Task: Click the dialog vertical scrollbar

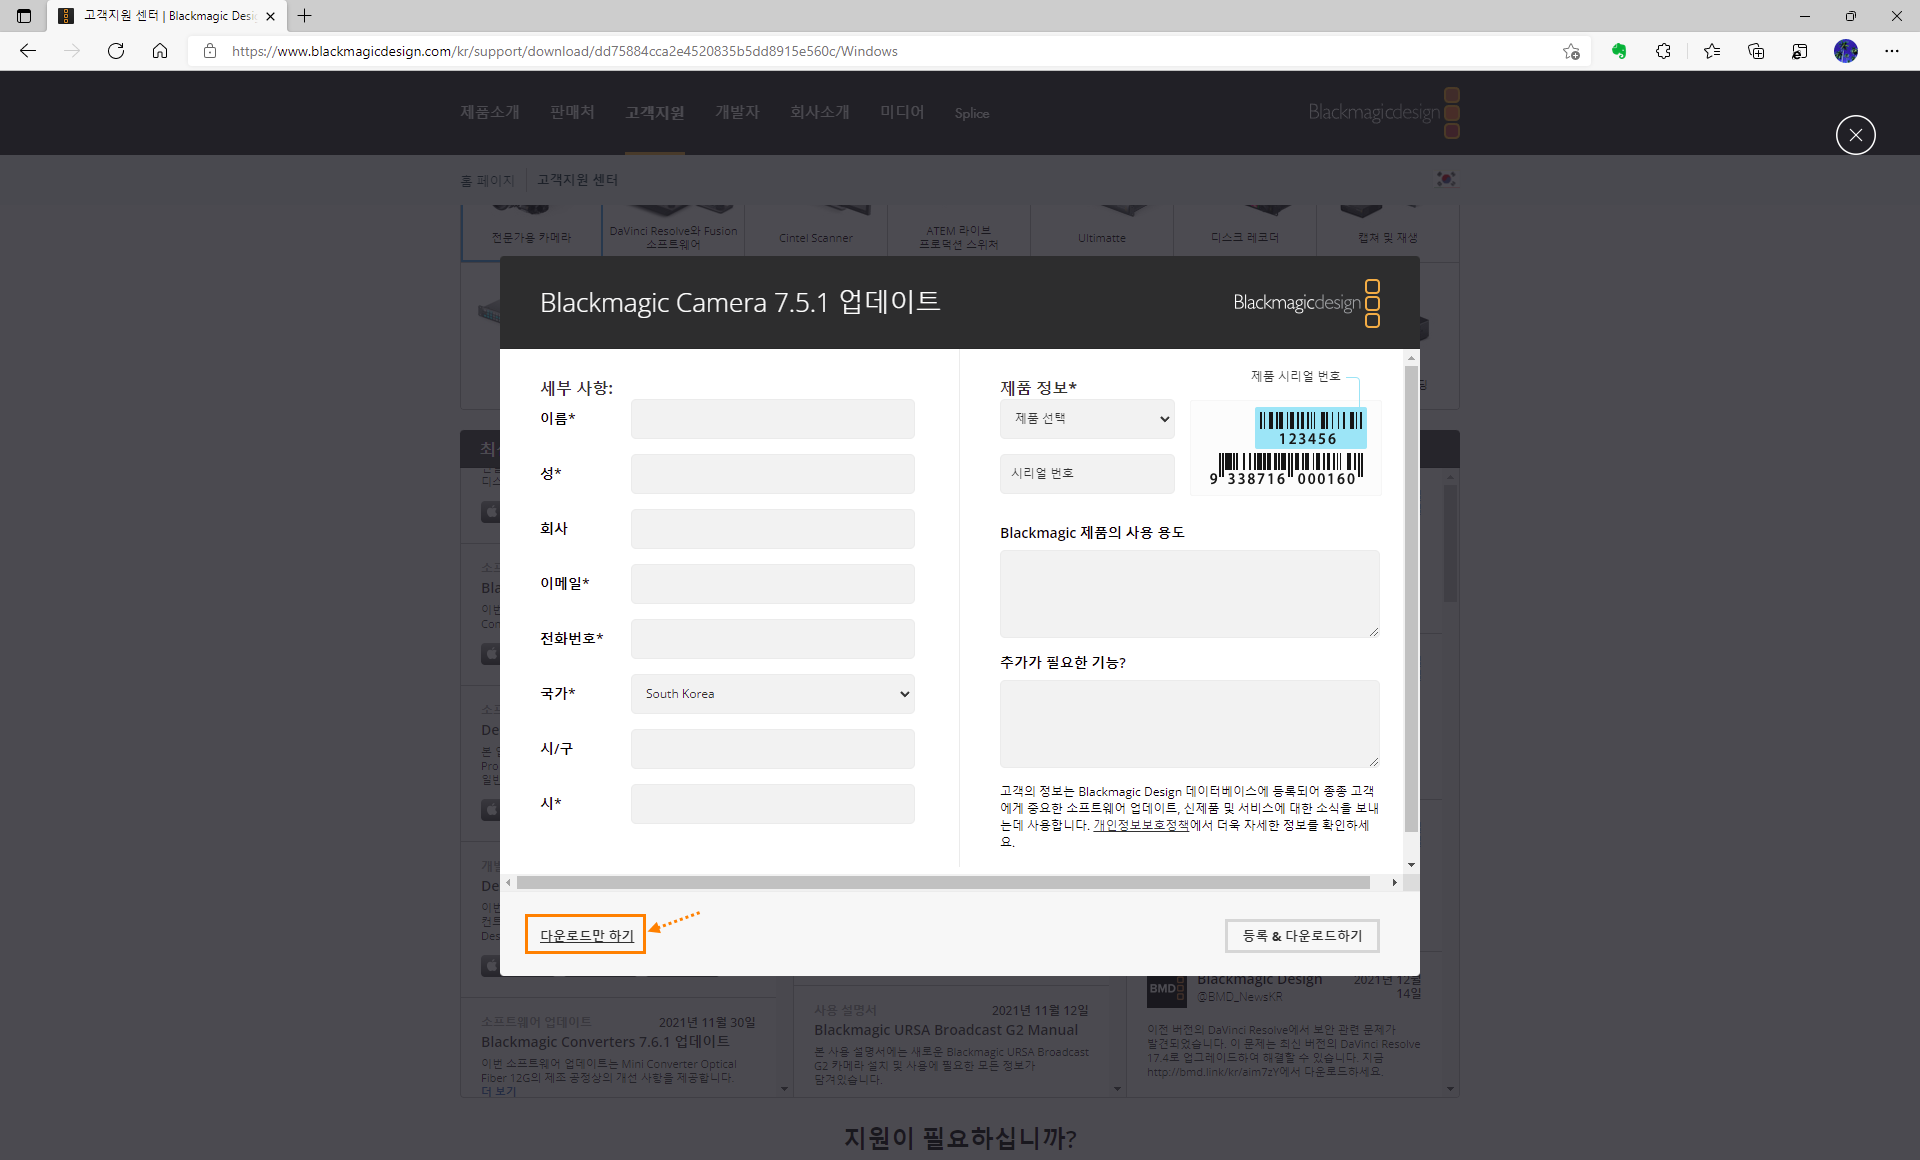Action: 1411,598
